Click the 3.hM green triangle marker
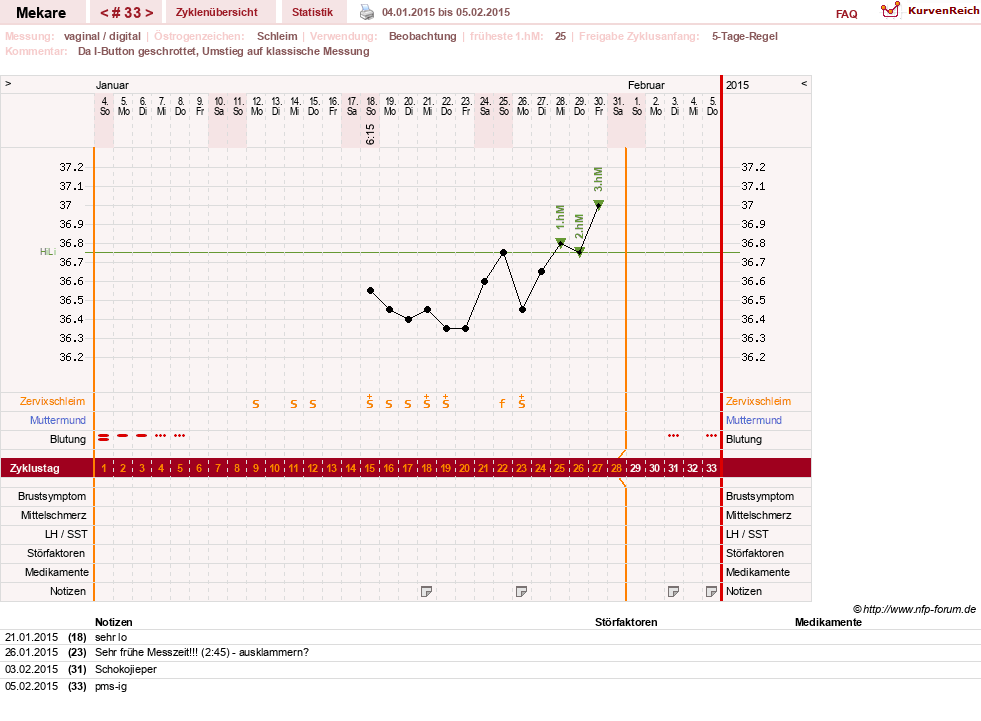This screenshot has width=981, height=721. pyautogui.click(x=599, y=204)
